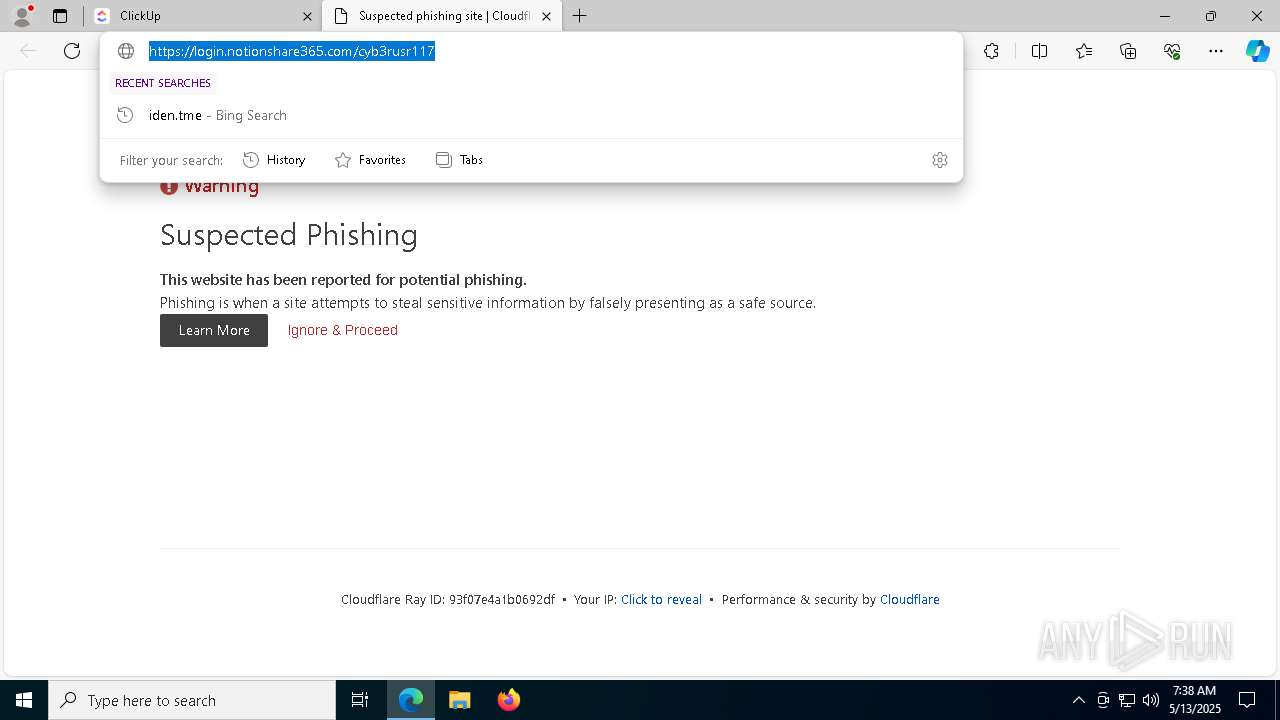
Task: Close the Suspected phishing site tab
Action: tap(546, 16)
